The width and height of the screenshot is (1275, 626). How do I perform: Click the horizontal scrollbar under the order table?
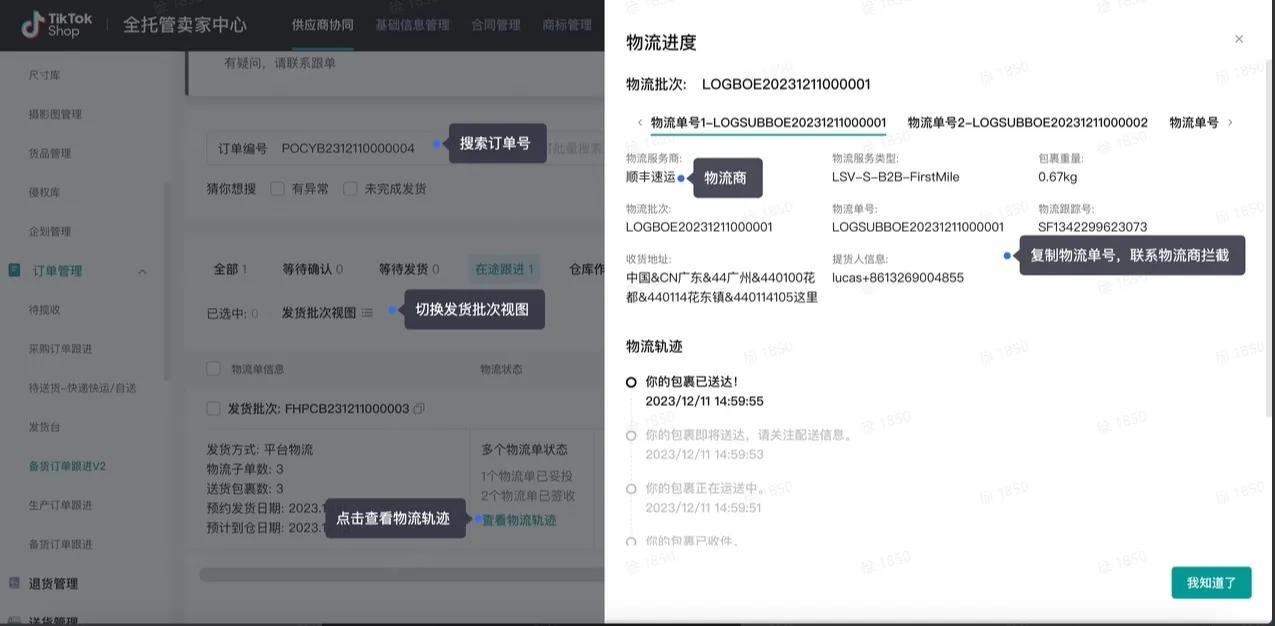point(400,575)
